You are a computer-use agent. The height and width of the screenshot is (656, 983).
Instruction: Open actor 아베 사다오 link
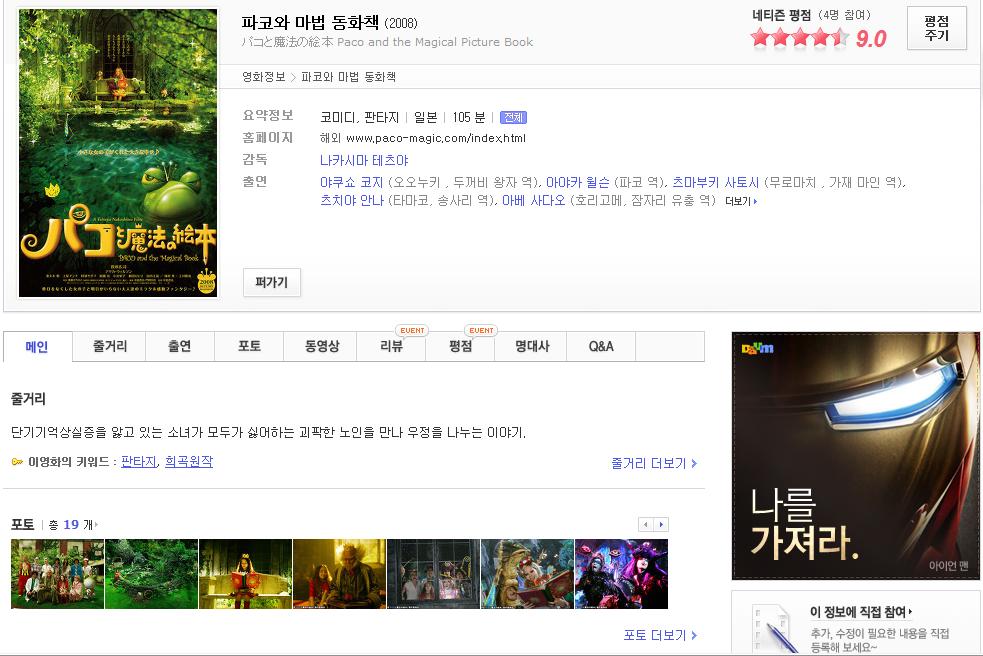coord(533,201)
